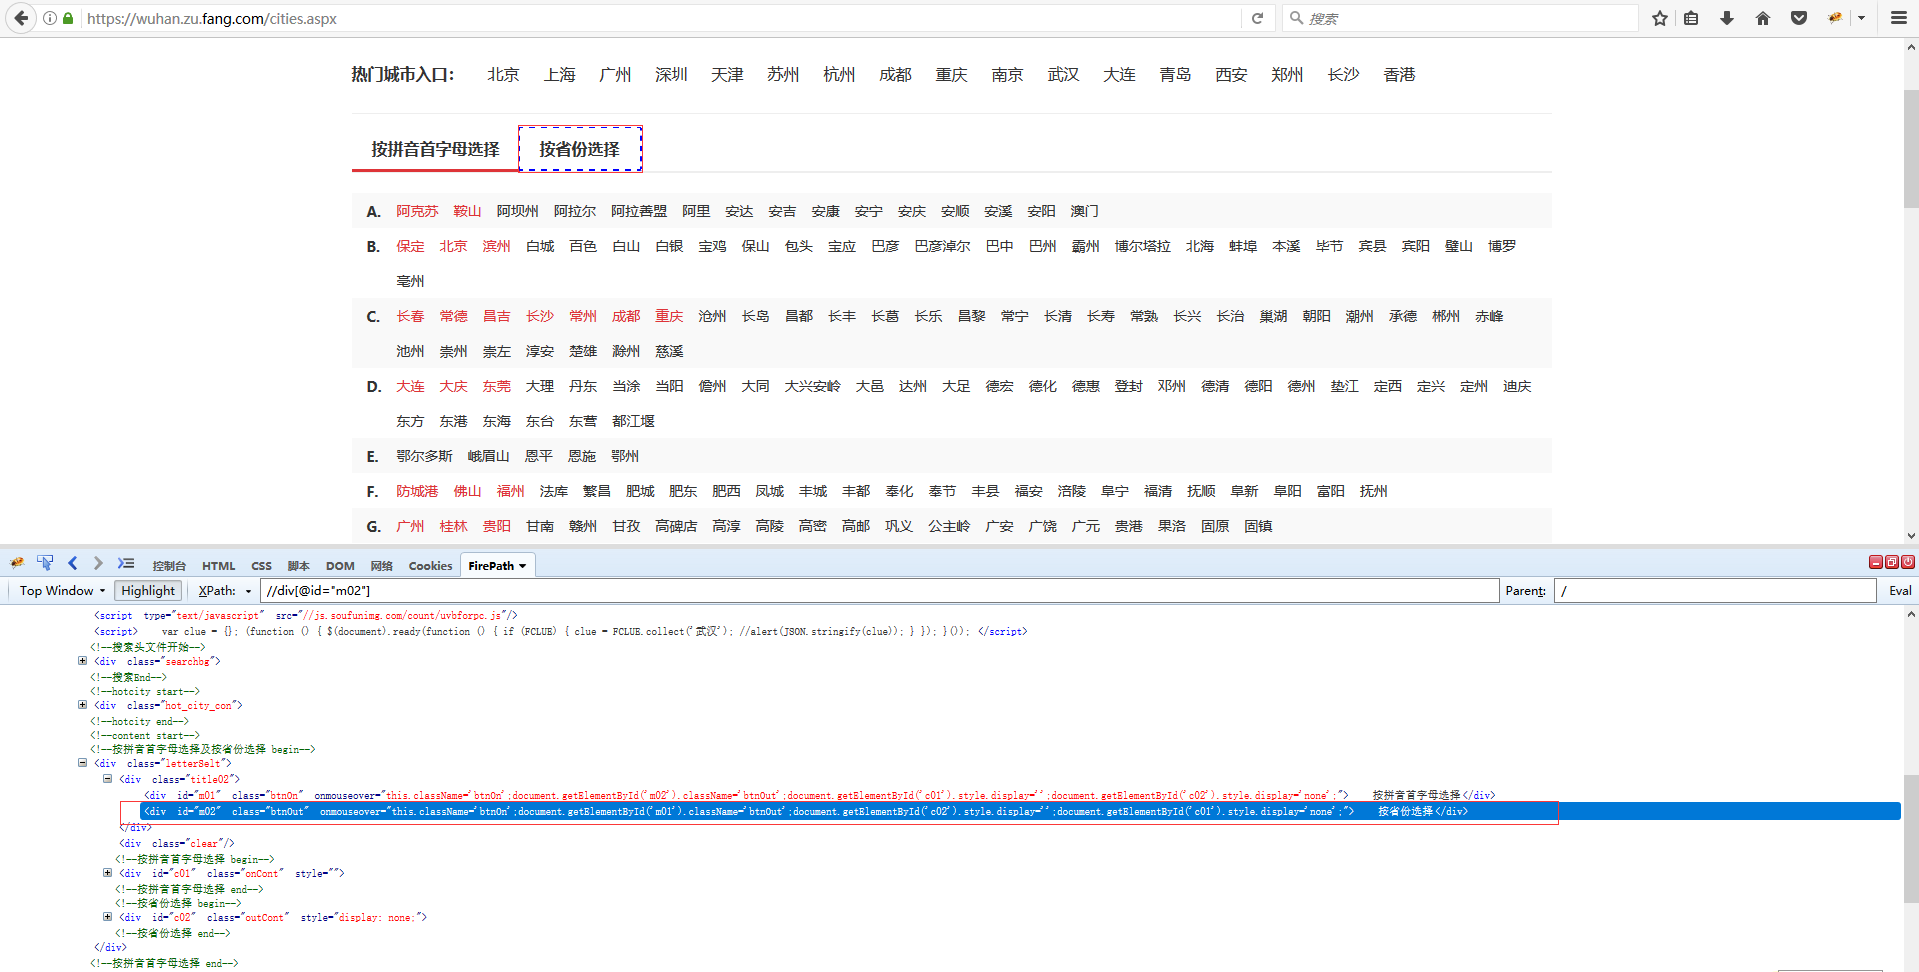Viewport: 1919px width, 972px height.
Task: Click the Eval button in FirePath
Action: click(x=1900, y=591)
